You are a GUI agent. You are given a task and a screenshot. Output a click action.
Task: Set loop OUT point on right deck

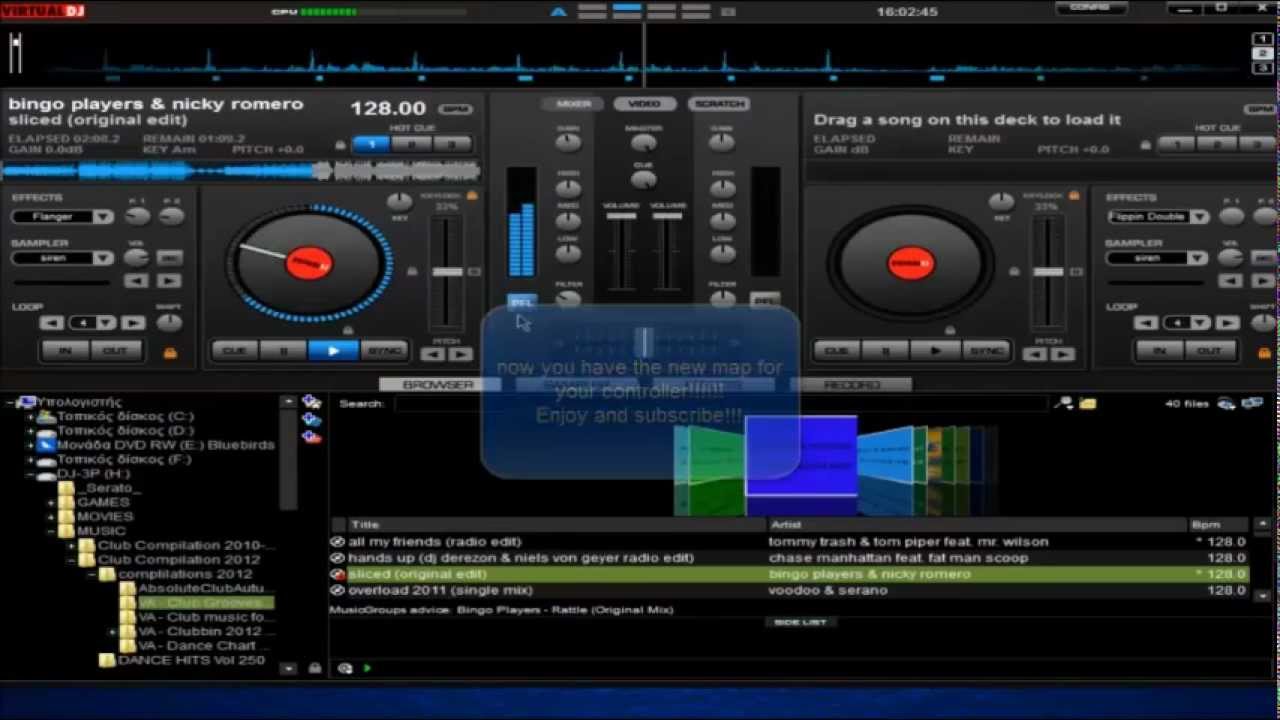pos(1210,351)
